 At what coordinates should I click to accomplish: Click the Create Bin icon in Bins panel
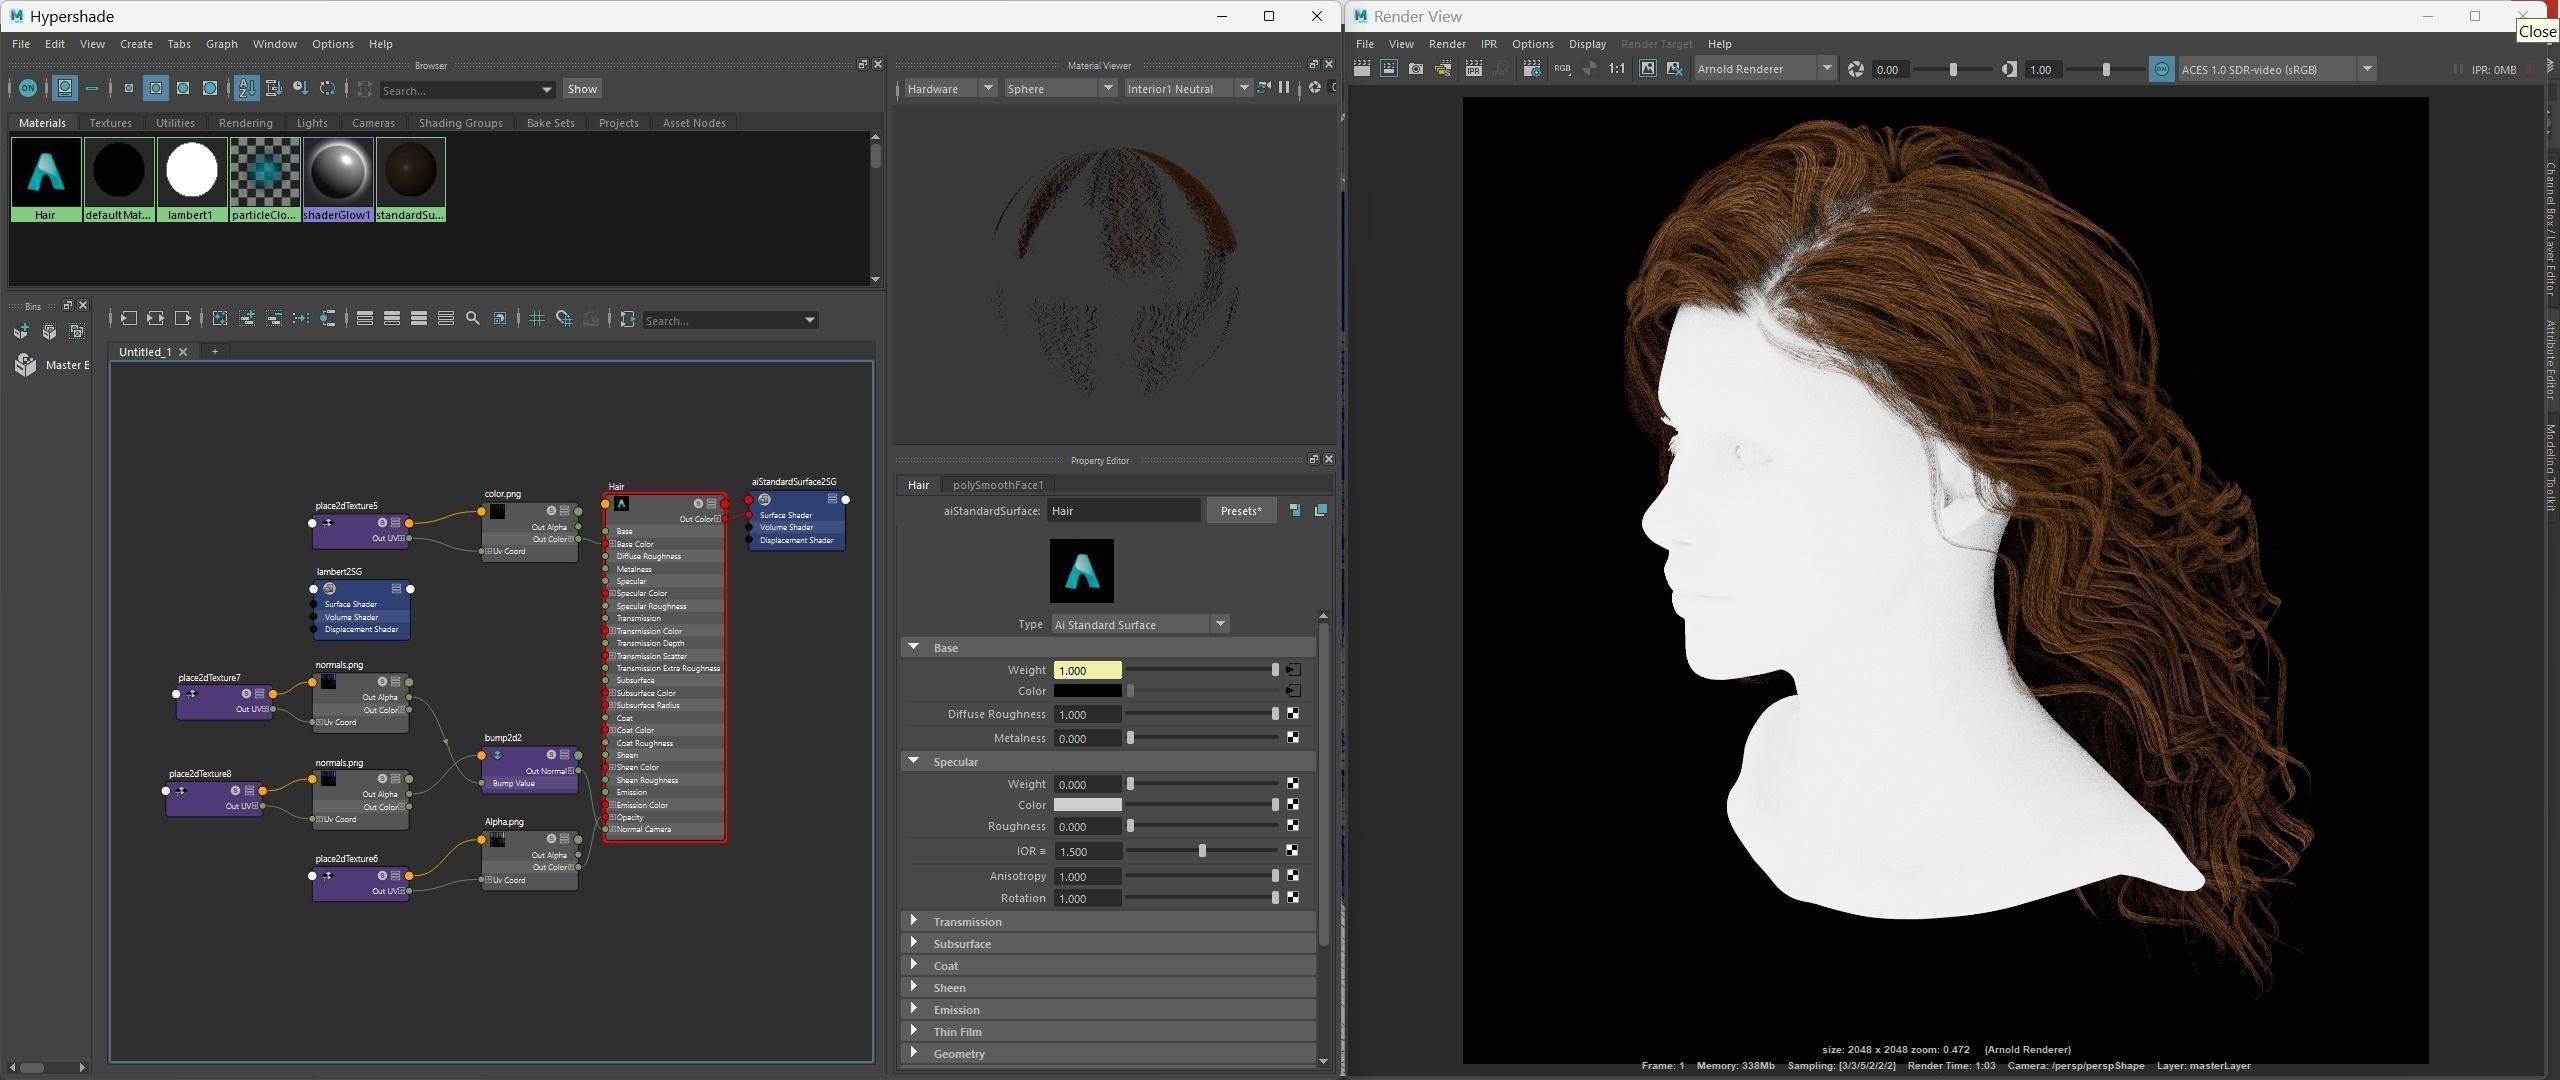click(21, 331)
